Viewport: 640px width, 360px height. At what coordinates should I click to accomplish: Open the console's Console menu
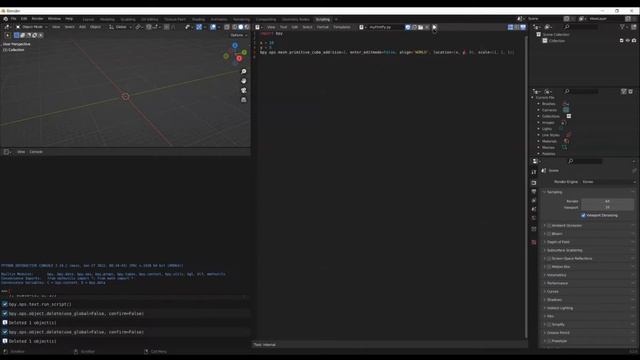point(36,152)
